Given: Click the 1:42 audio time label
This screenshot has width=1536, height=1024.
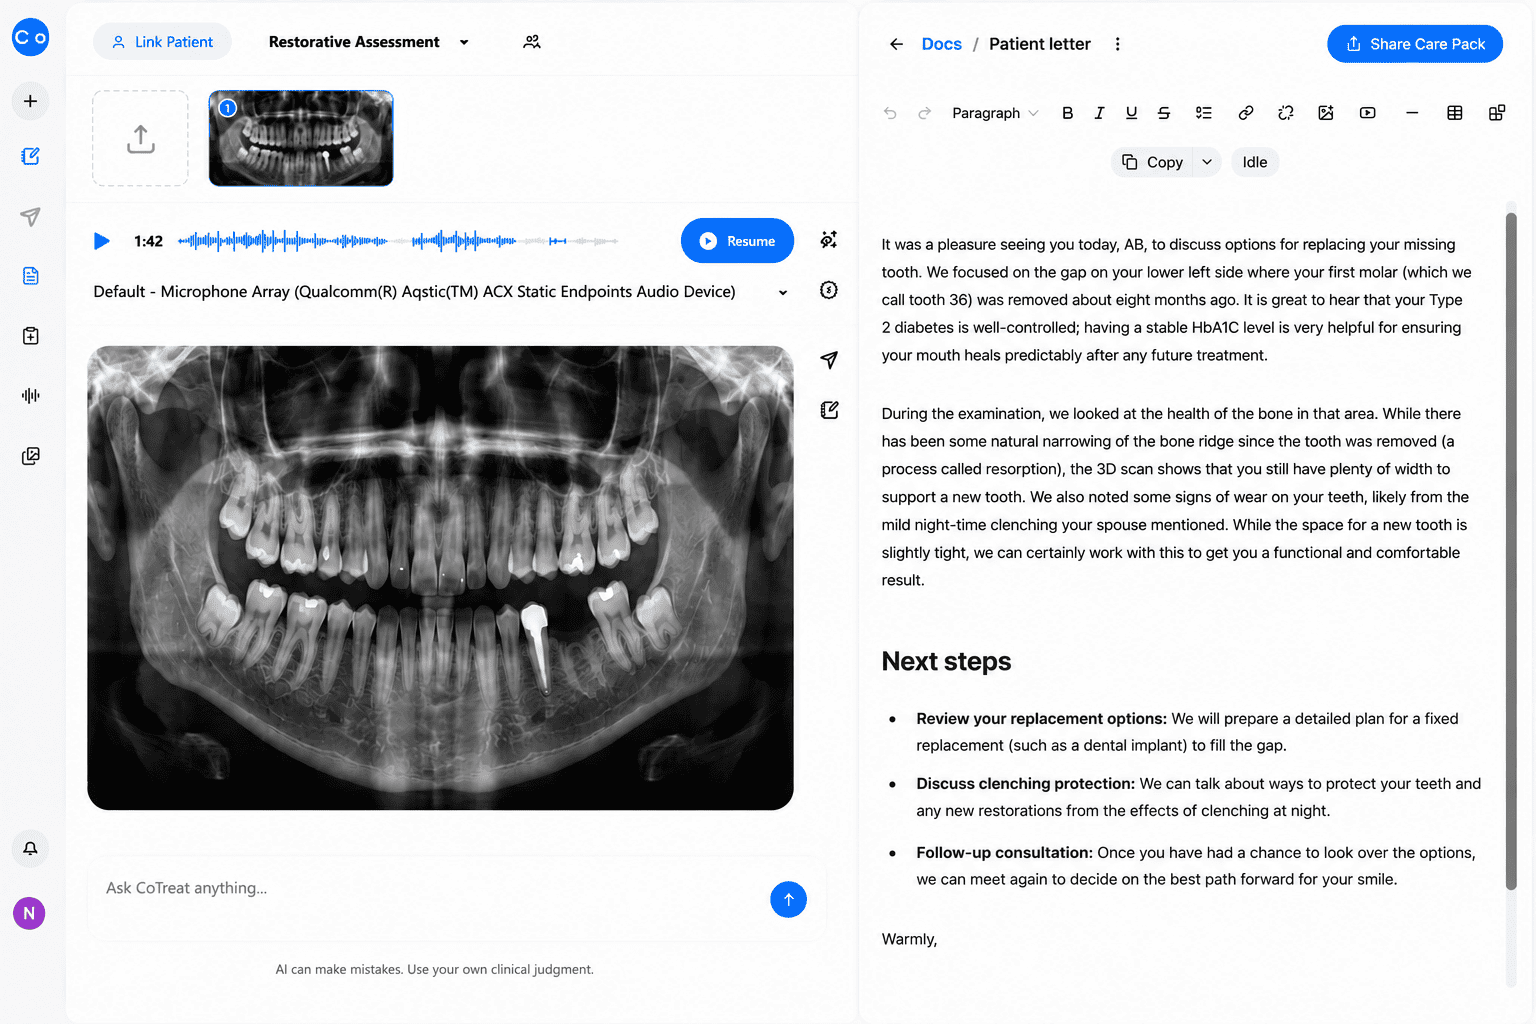Looking at the screenshot, I should click(148, 241).
